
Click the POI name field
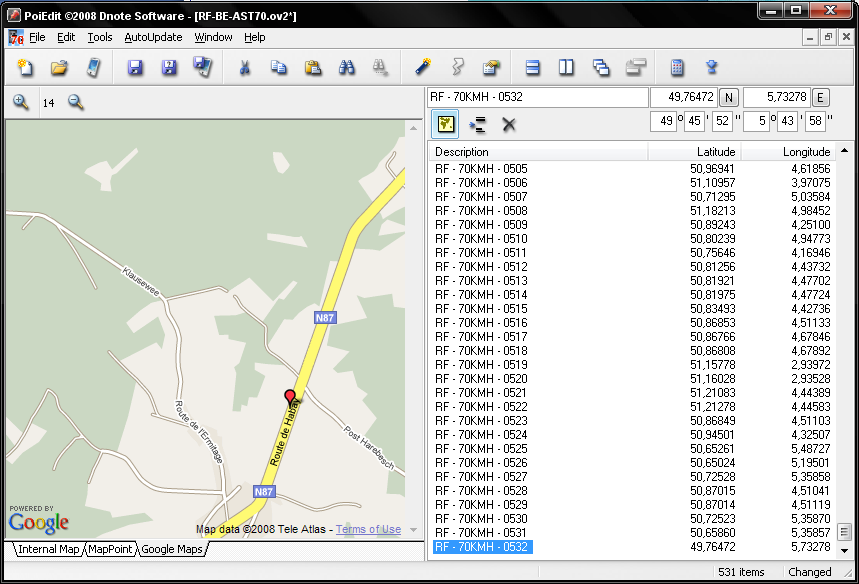point(538,97)
